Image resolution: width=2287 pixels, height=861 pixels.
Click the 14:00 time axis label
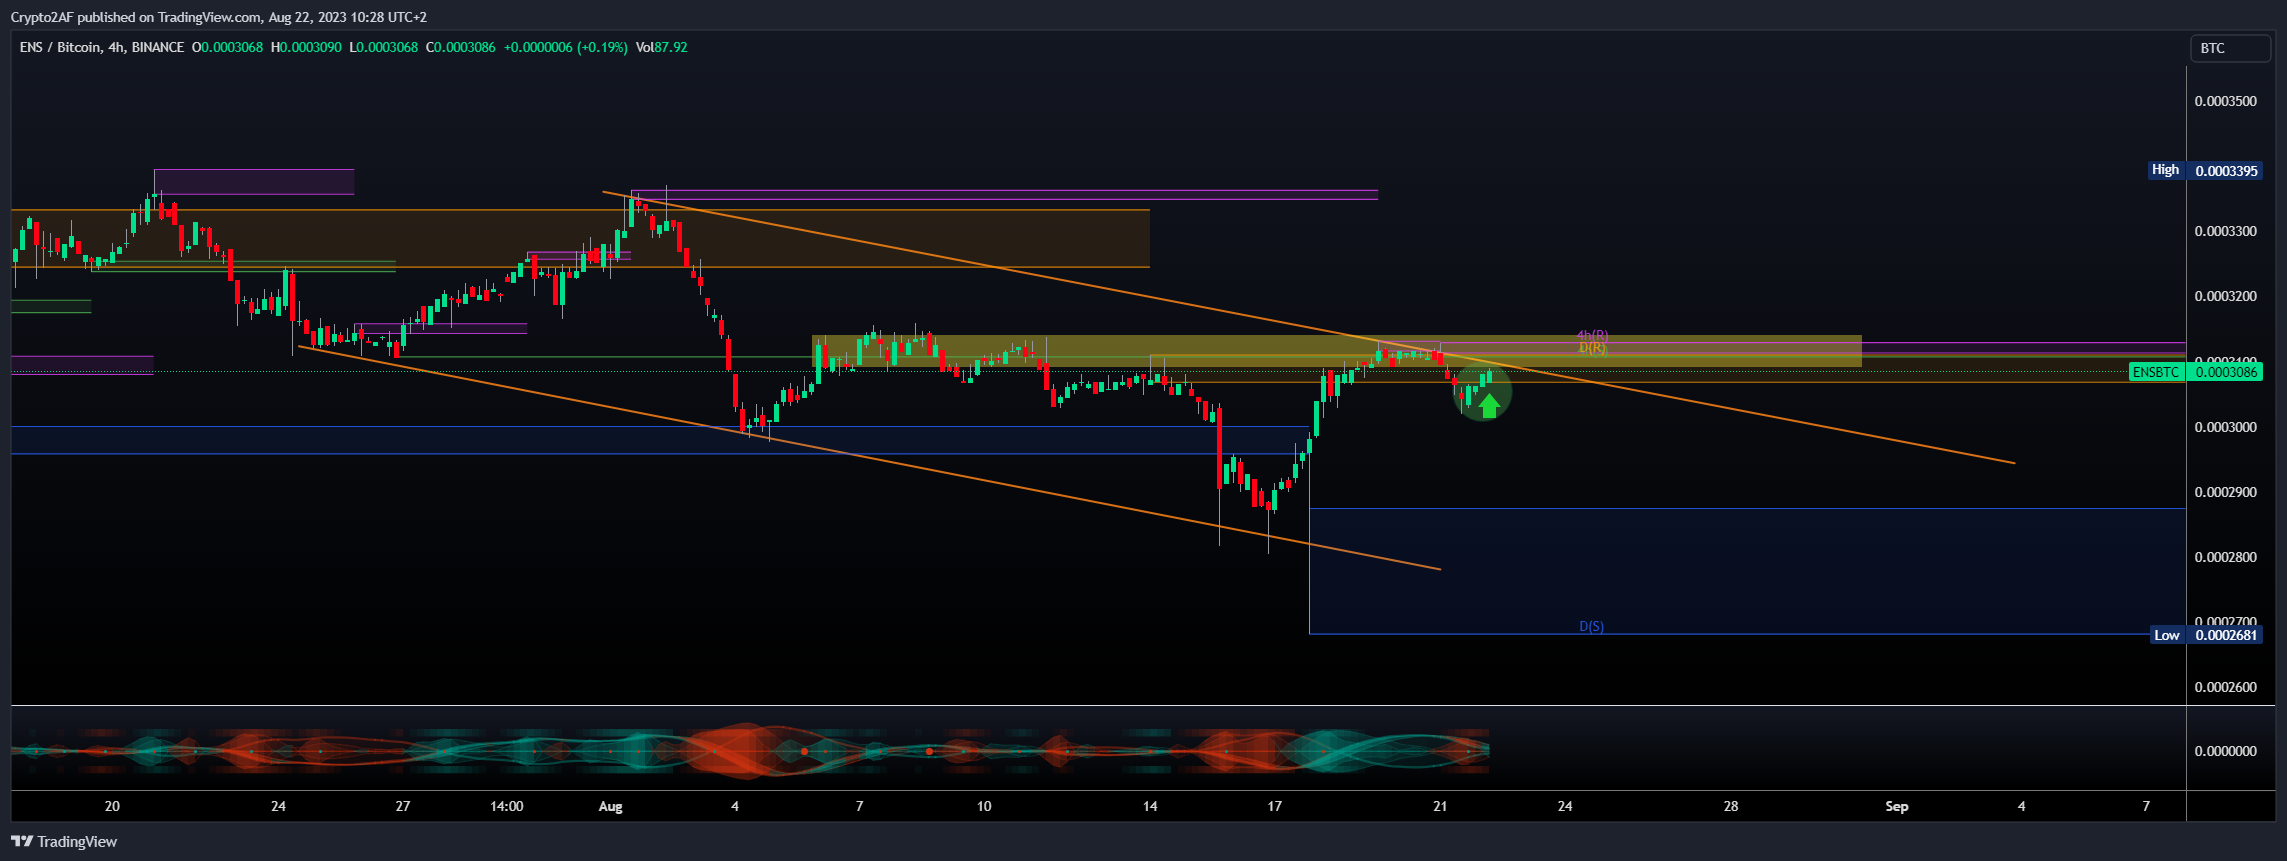[507, 806]
